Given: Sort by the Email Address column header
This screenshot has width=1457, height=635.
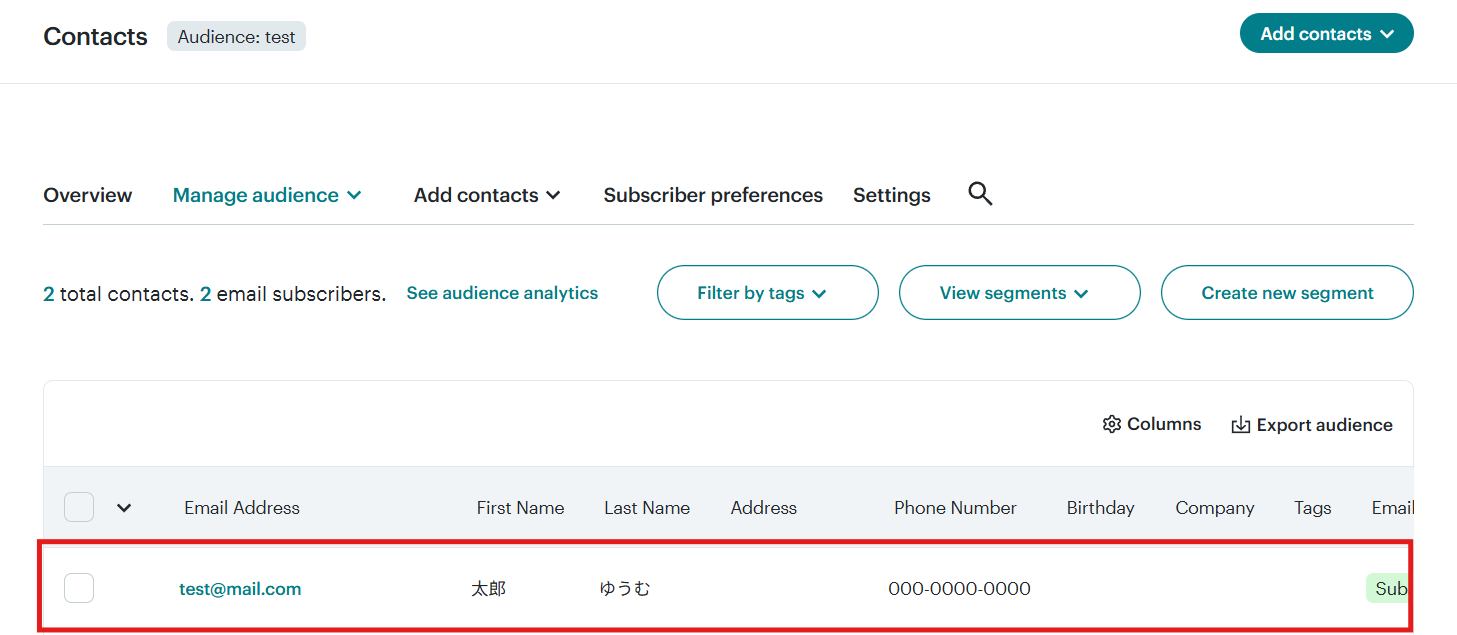Looking at the screenshot, I should pyautogui.click(x=242, y=508).
